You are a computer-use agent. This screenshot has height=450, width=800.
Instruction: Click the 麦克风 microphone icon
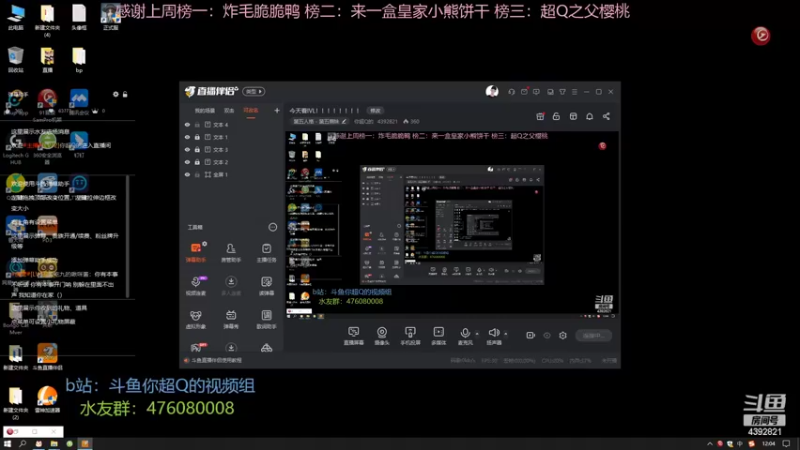tap(465, 333)
